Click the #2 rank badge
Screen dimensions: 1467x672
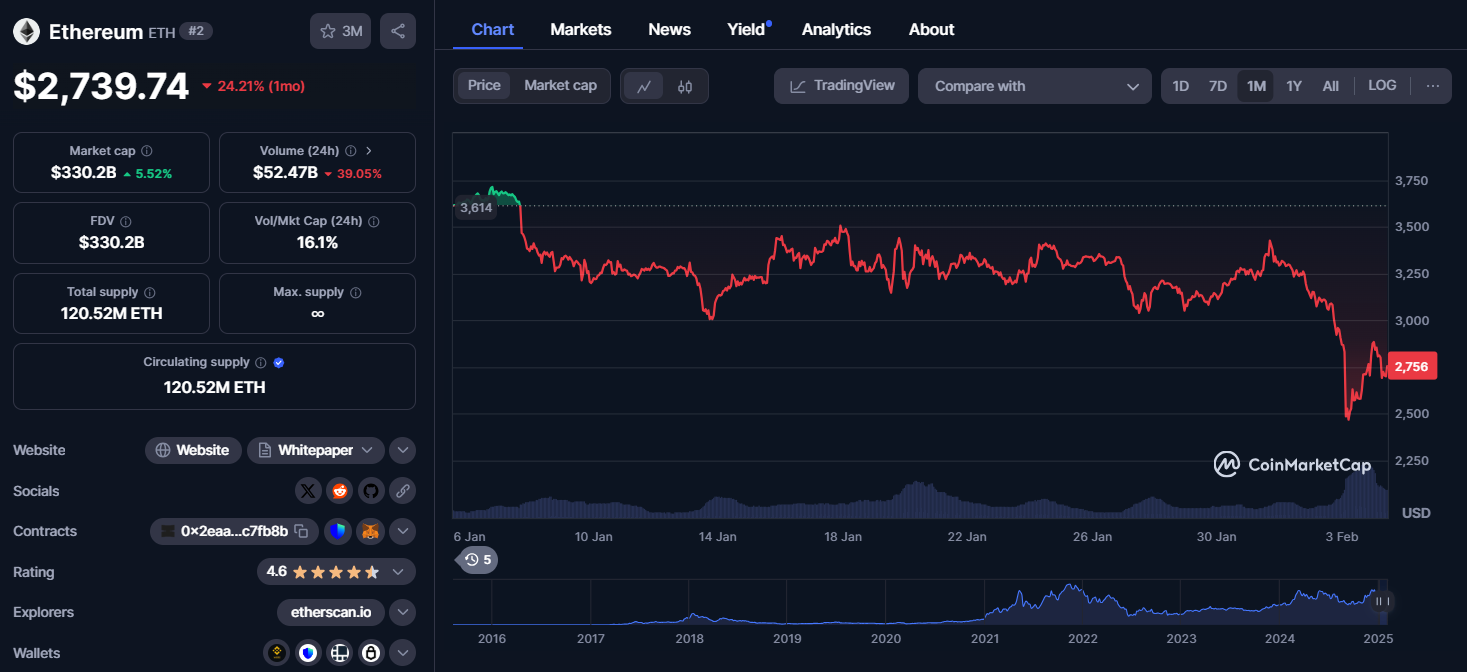196,32
